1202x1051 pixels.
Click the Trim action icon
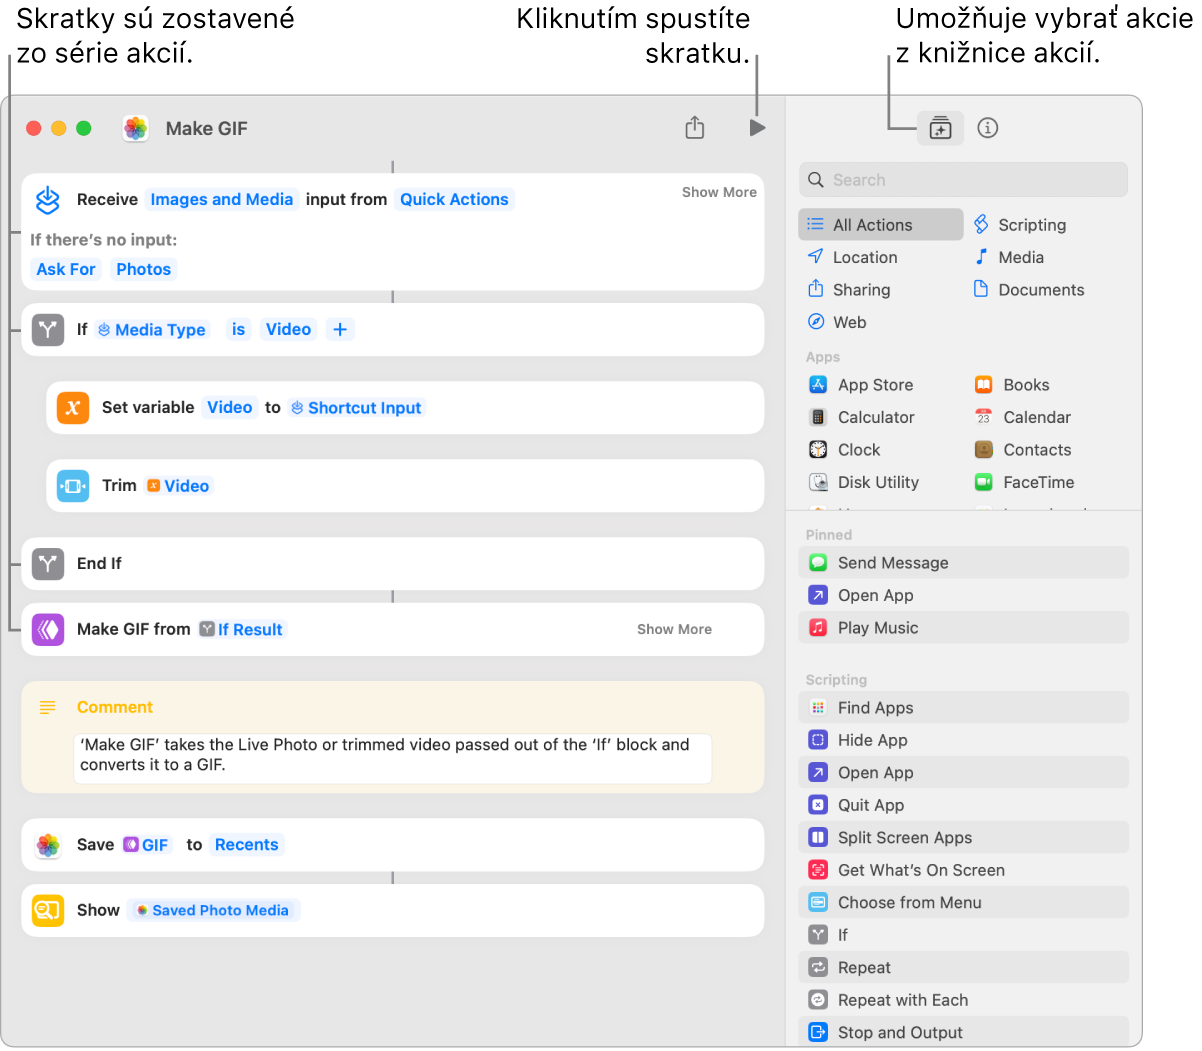click(x=73, y=486)
